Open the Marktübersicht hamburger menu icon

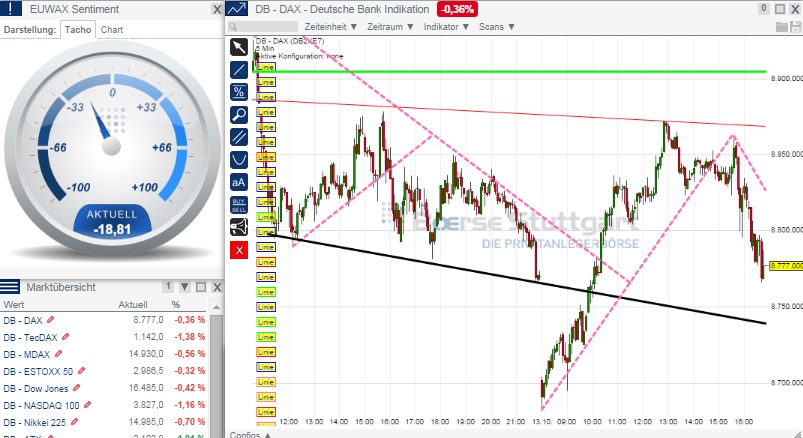coord(10,287)
